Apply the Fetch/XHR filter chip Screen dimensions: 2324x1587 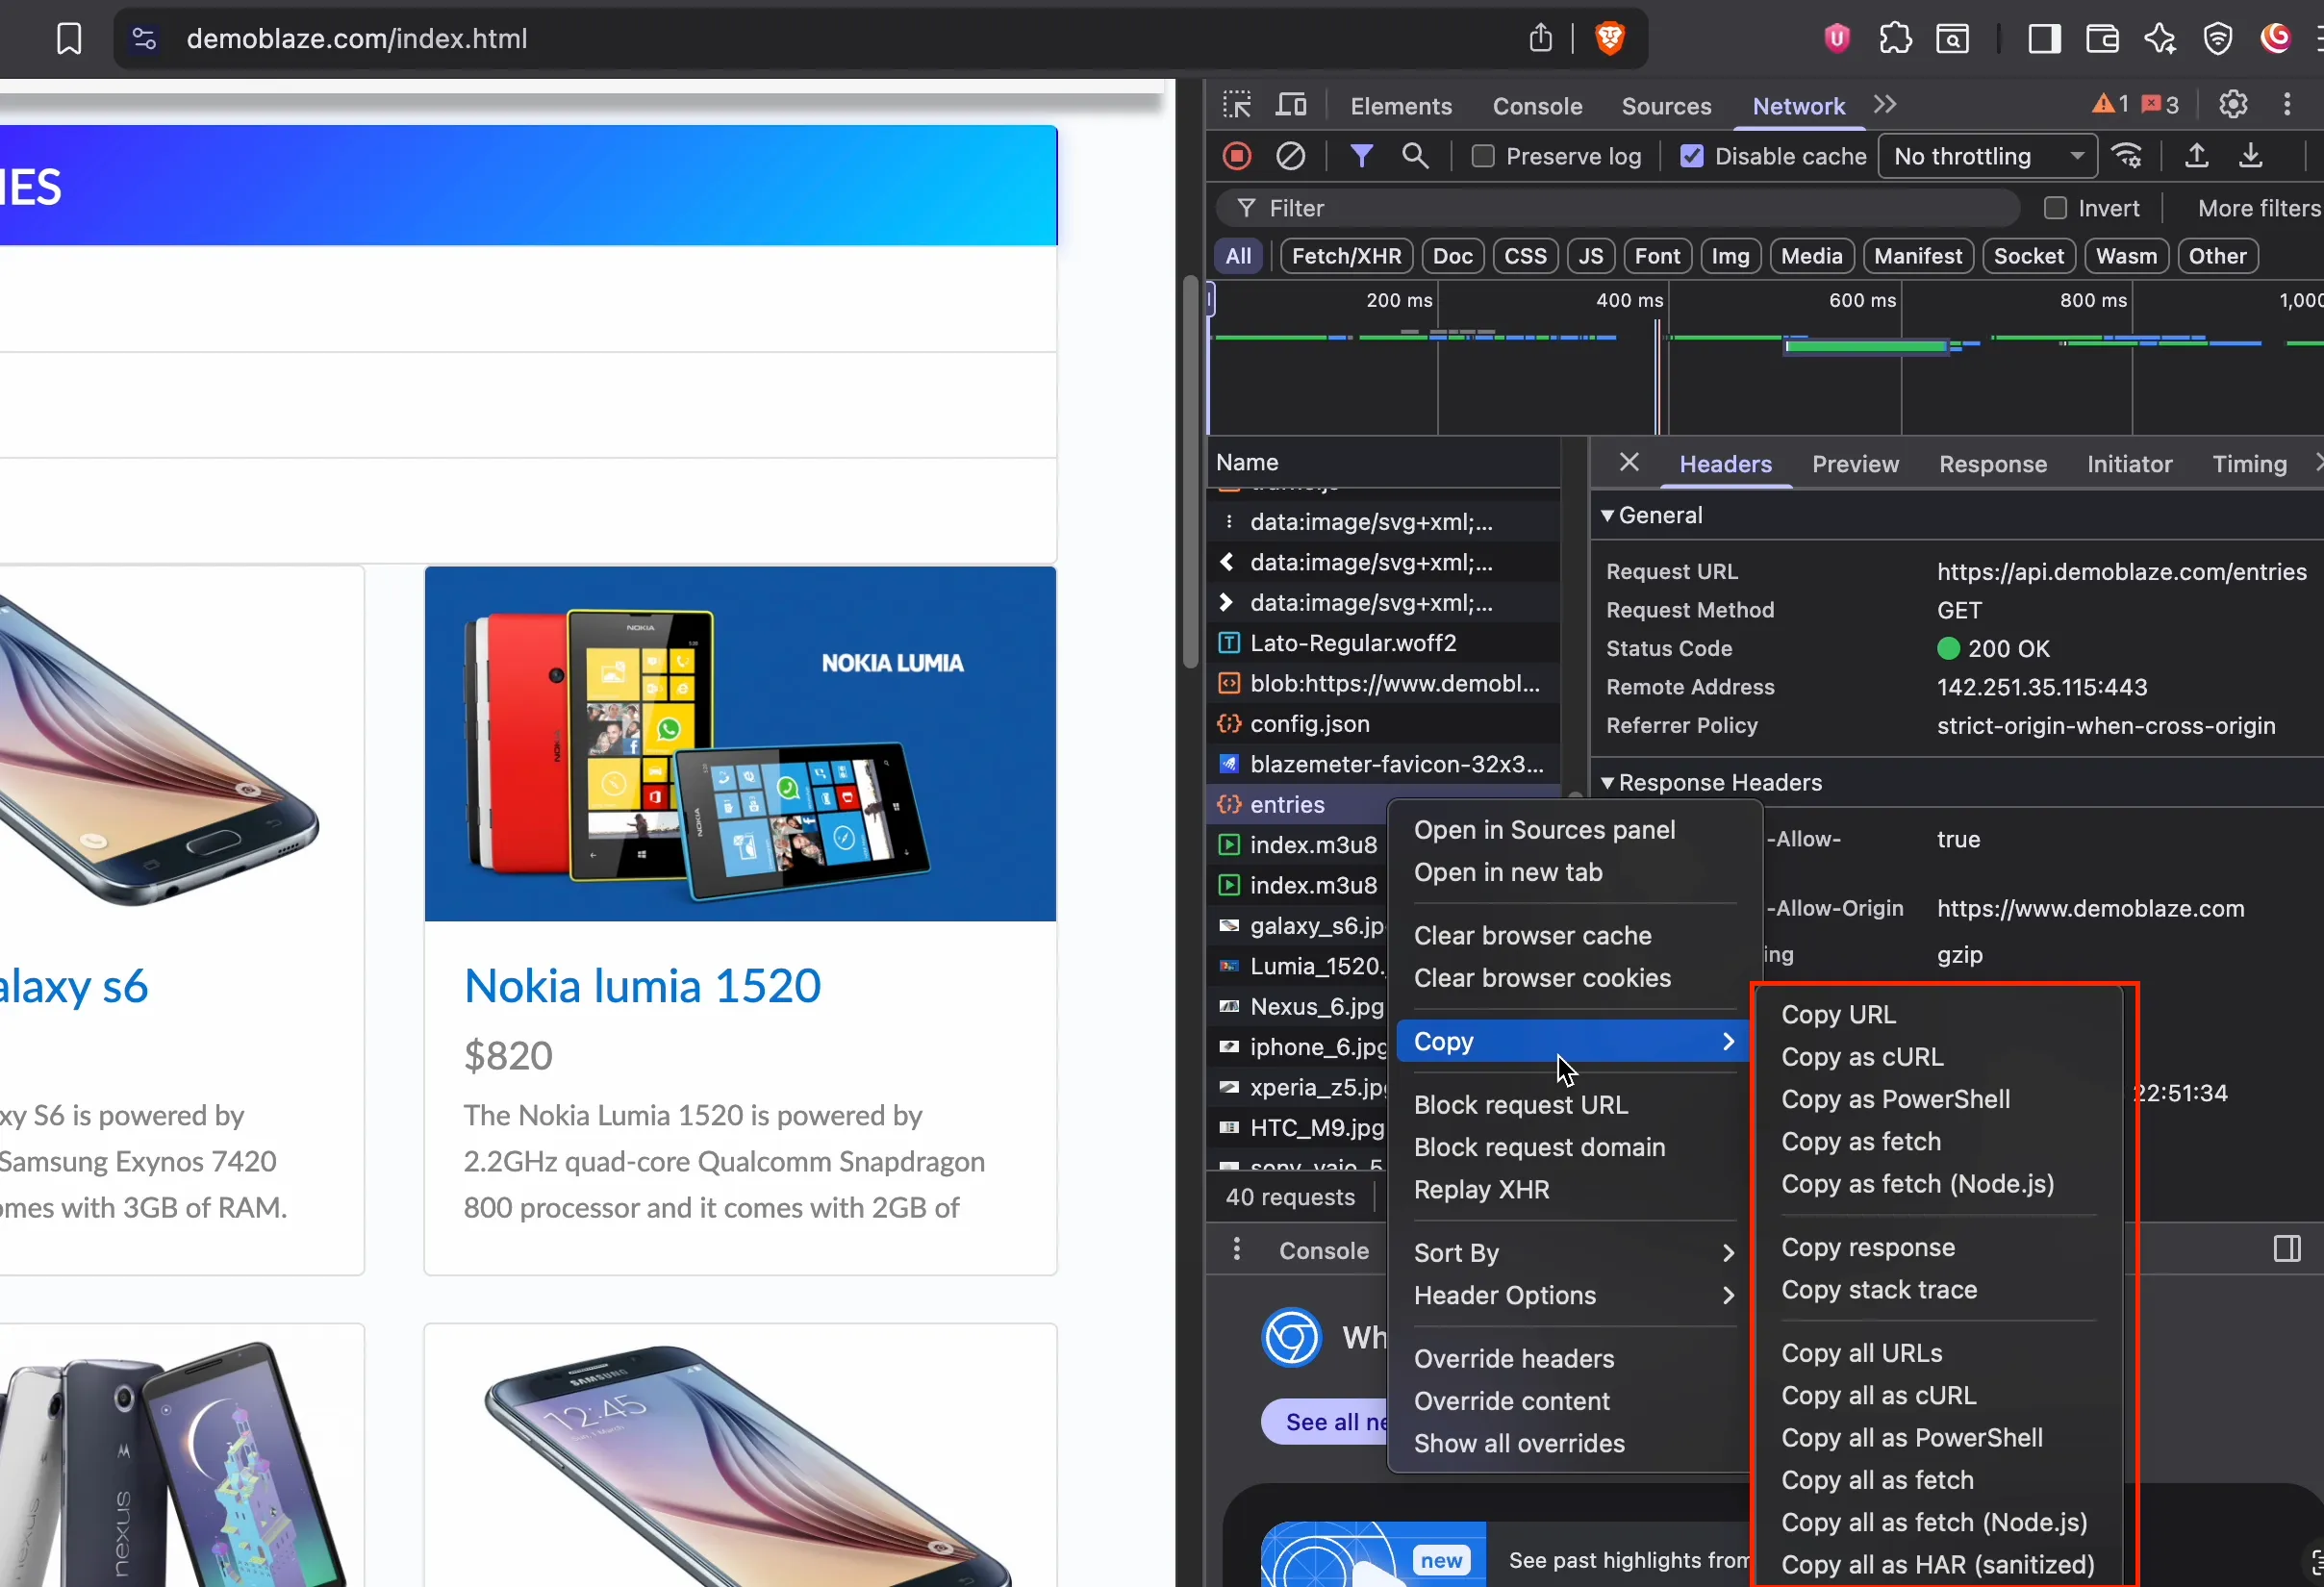(x=1345, y=255)
